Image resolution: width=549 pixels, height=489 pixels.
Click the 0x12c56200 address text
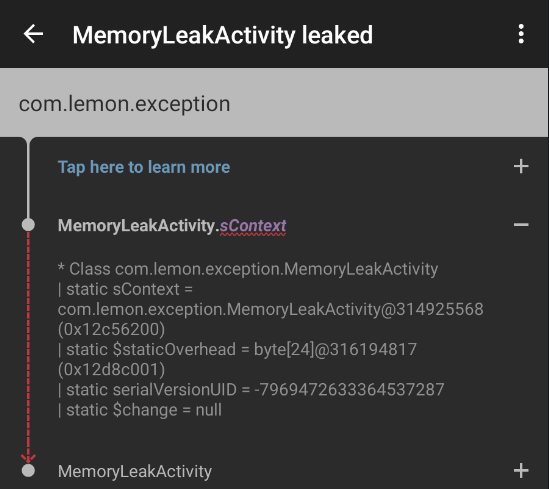pos(111,329)
